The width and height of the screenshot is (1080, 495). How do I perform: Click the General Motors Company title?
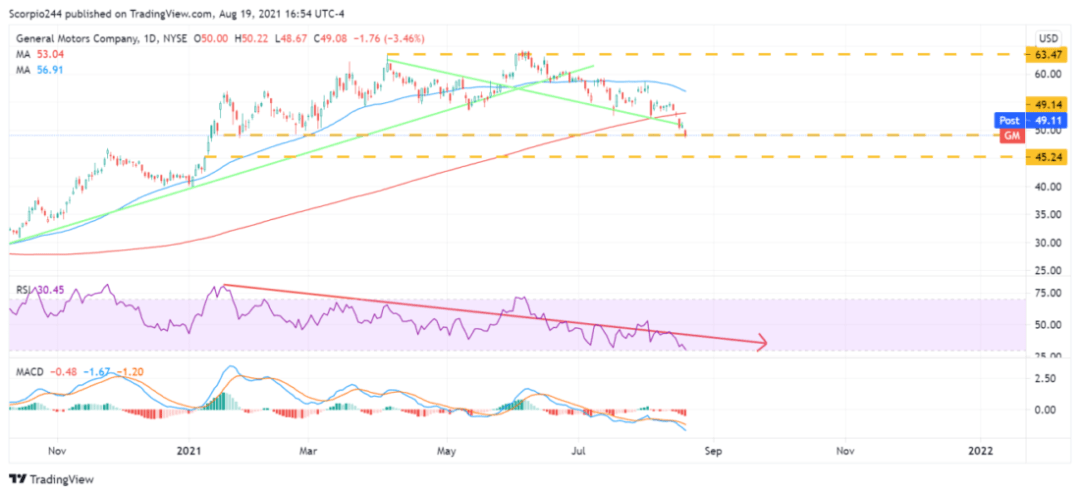pos(74,37)
